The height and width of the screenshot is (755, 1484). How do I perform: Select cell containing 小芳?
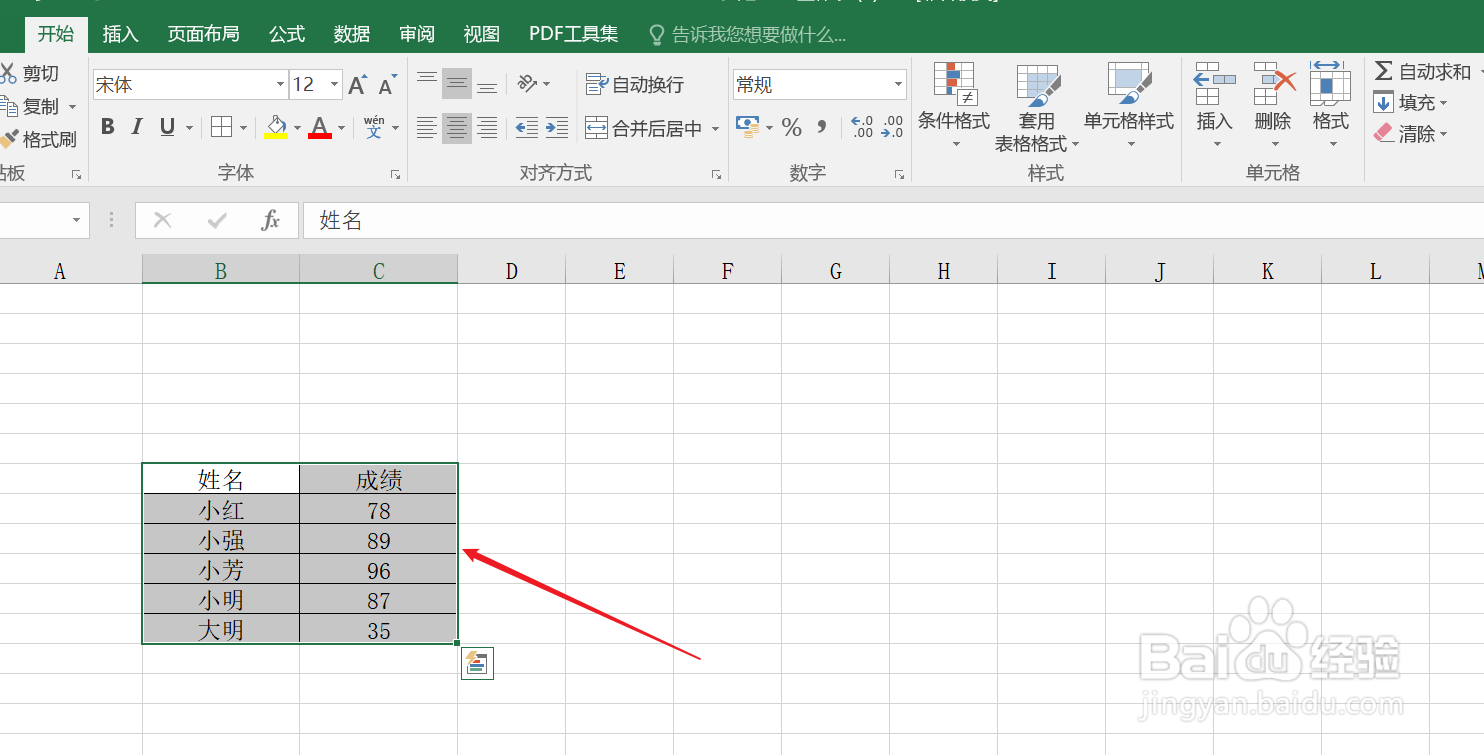click(221, 571)
